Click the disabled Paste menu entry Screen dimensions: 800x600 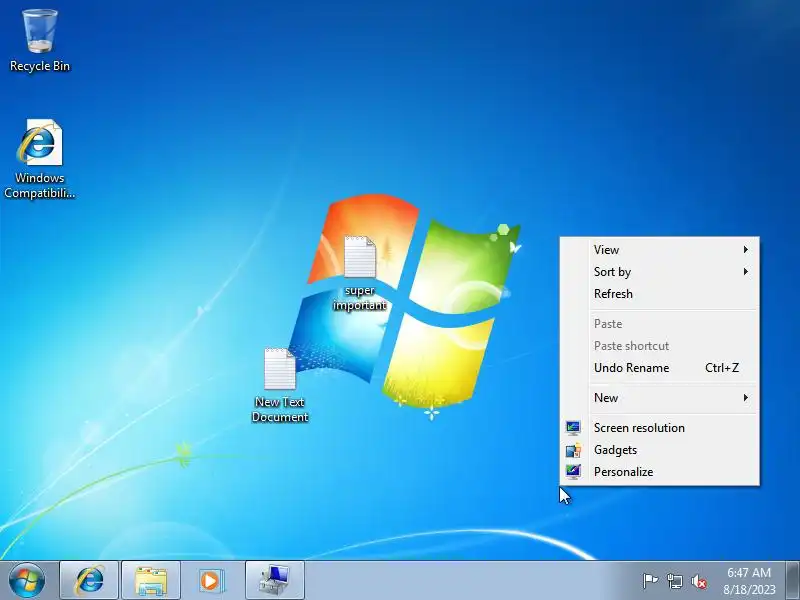pos(660,324)
